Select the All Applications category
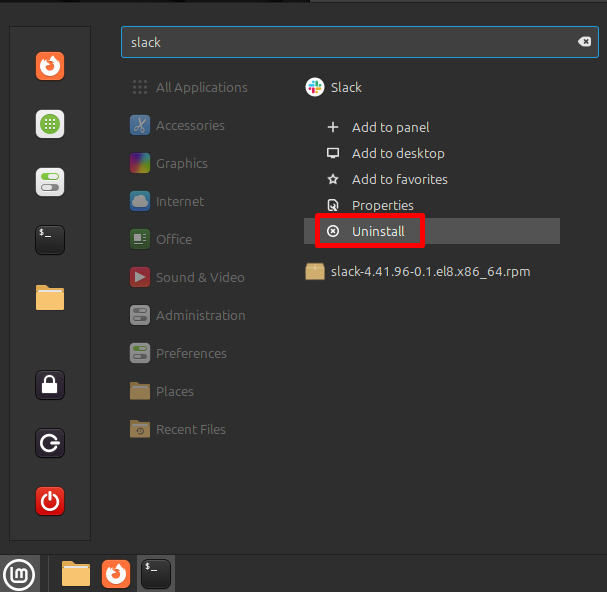 point(189,87)
